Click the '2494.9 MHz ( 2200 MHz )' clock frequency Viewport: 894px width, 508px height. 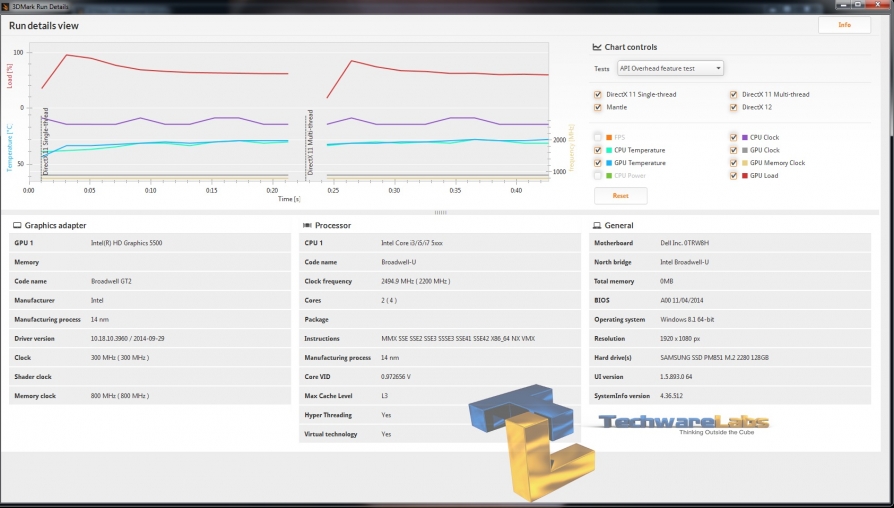(x=416, y=281)
